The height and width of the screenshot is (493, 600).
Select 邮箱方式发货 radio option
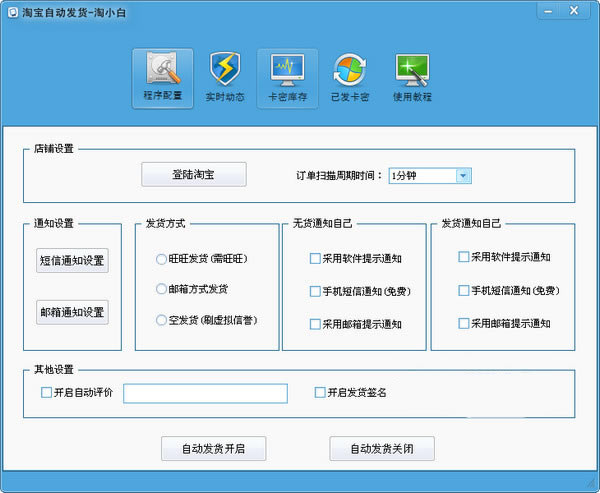pos(161,289)
